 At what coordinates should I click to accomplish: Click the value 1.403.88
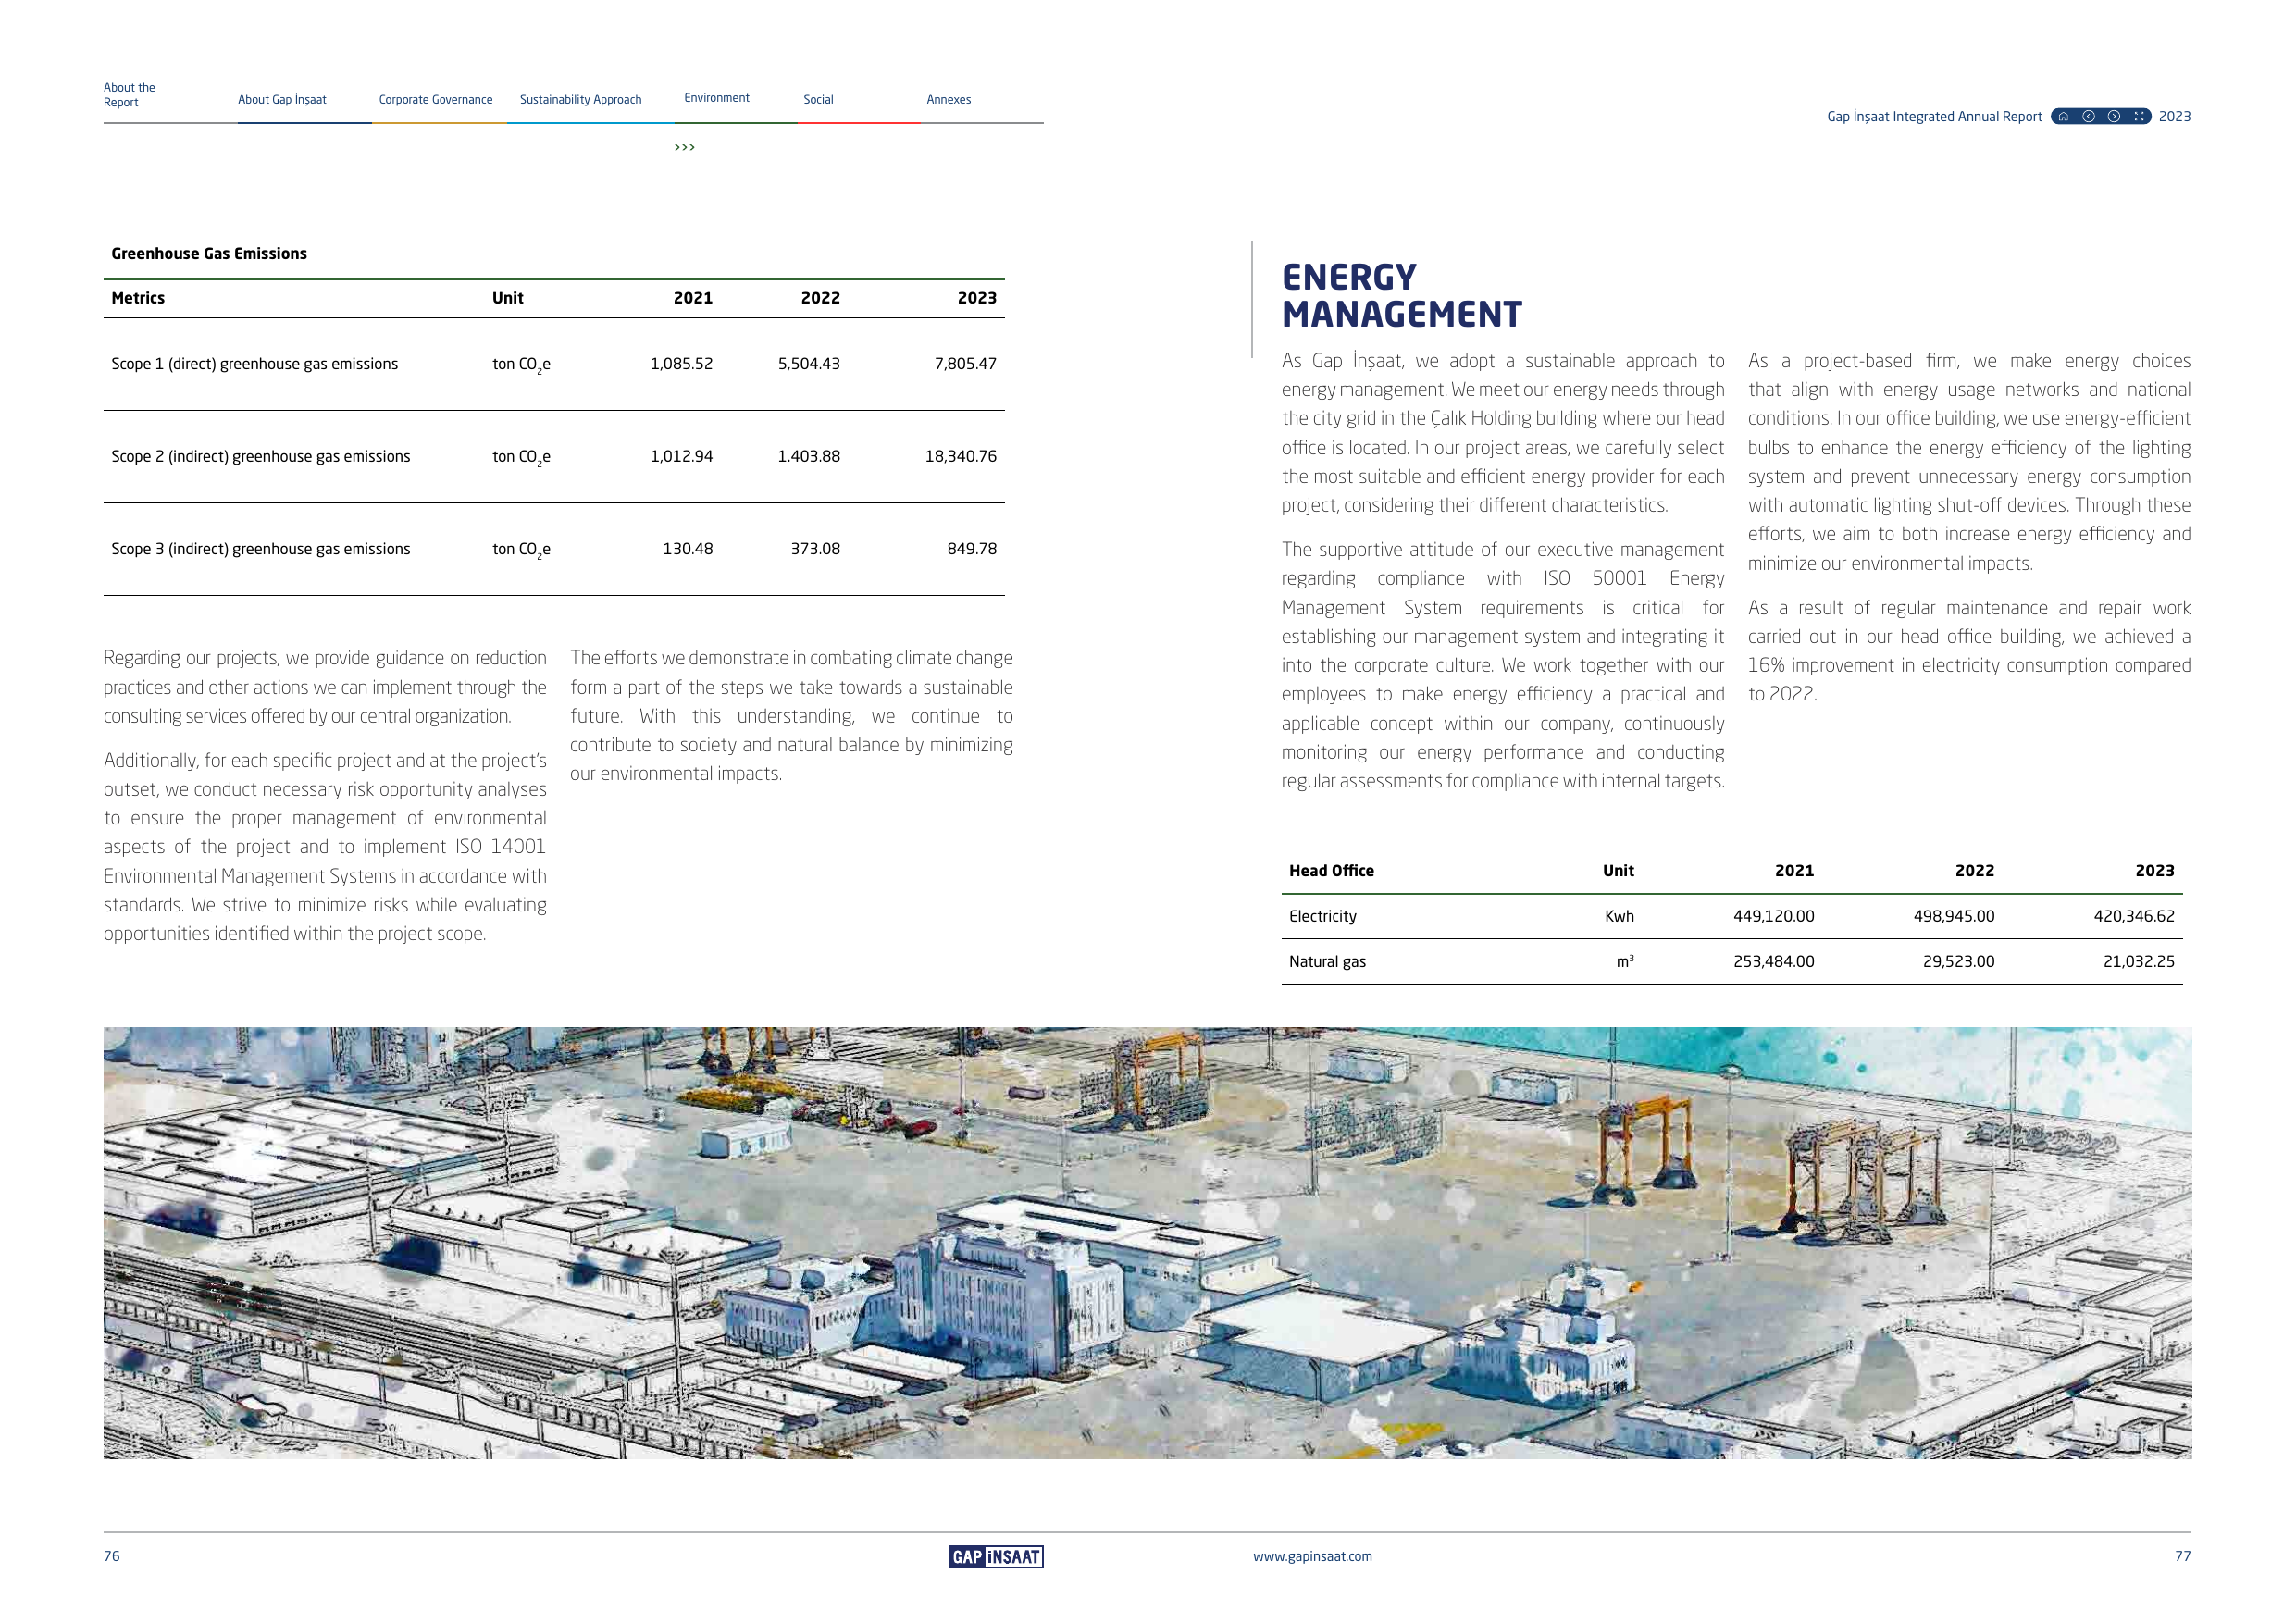pos(808,455)
